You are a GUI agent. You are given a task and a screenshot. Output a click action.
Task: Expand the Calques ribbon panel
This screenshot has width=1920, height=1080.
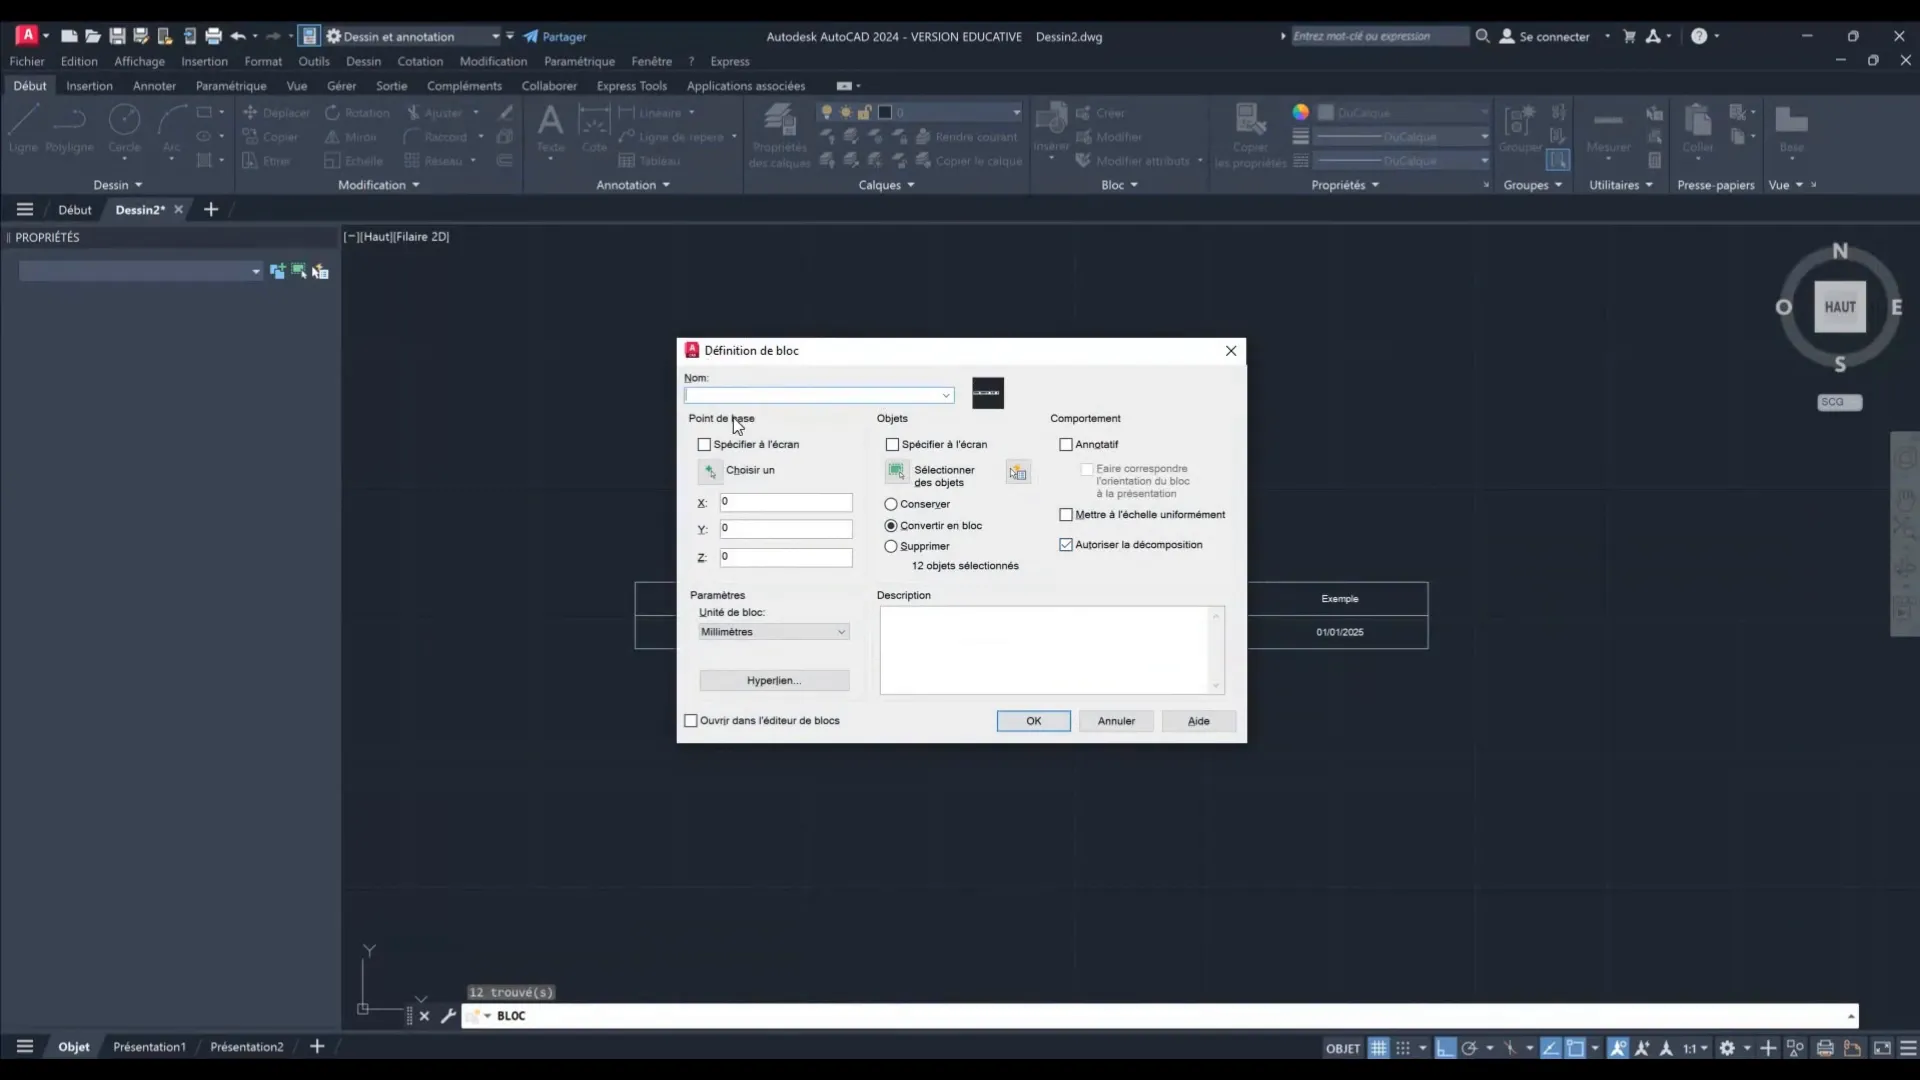point(887,185)
